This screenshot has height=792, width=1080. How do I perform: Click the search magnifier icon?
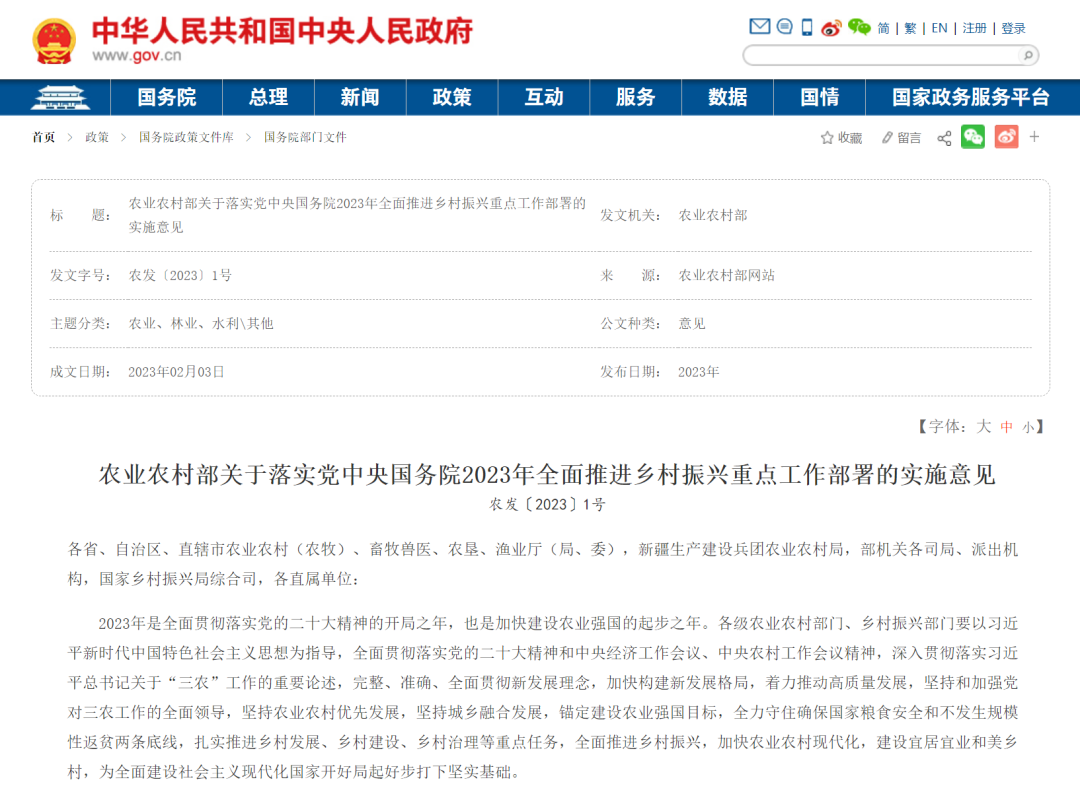(1028, 56)
